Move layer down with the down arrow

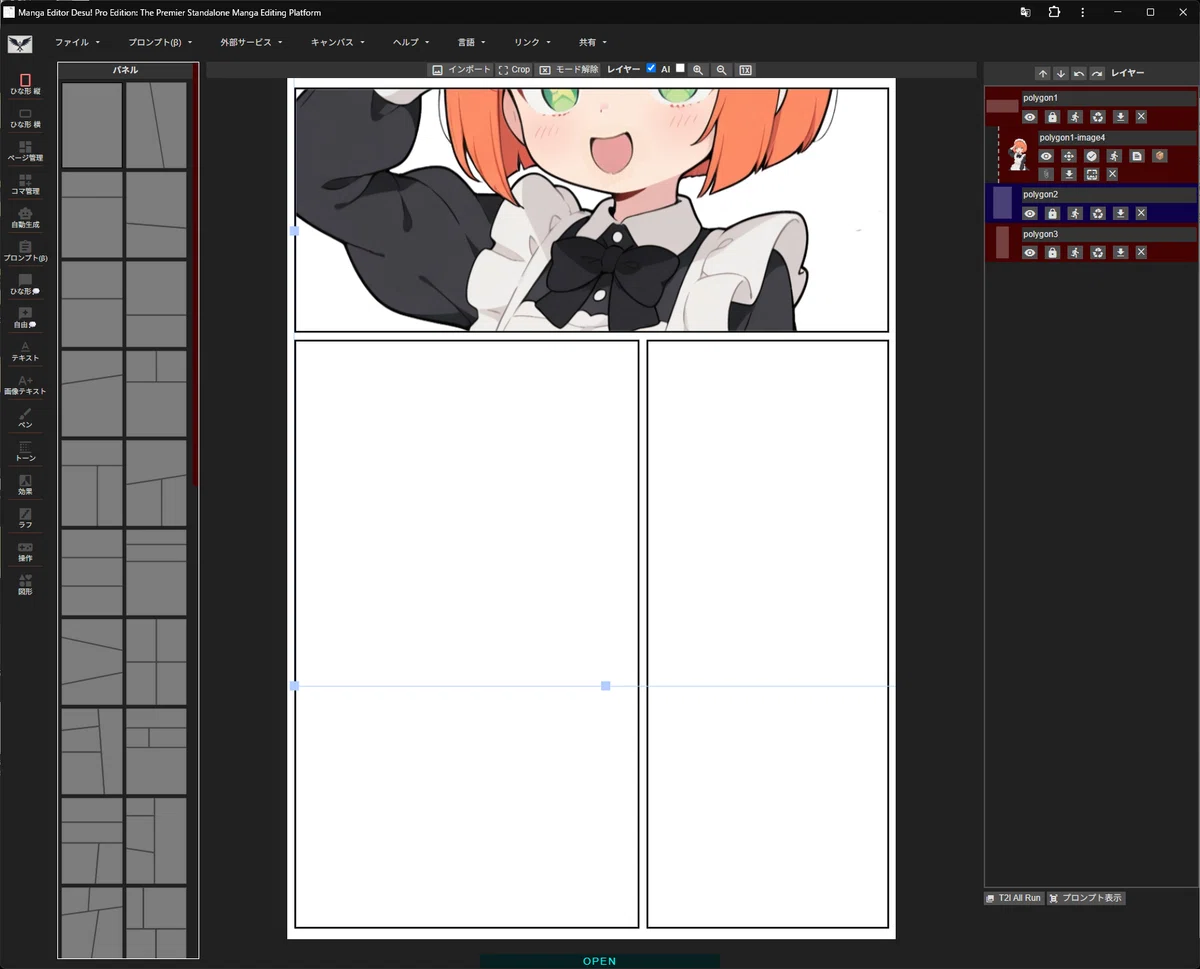tap(1061, 73)
